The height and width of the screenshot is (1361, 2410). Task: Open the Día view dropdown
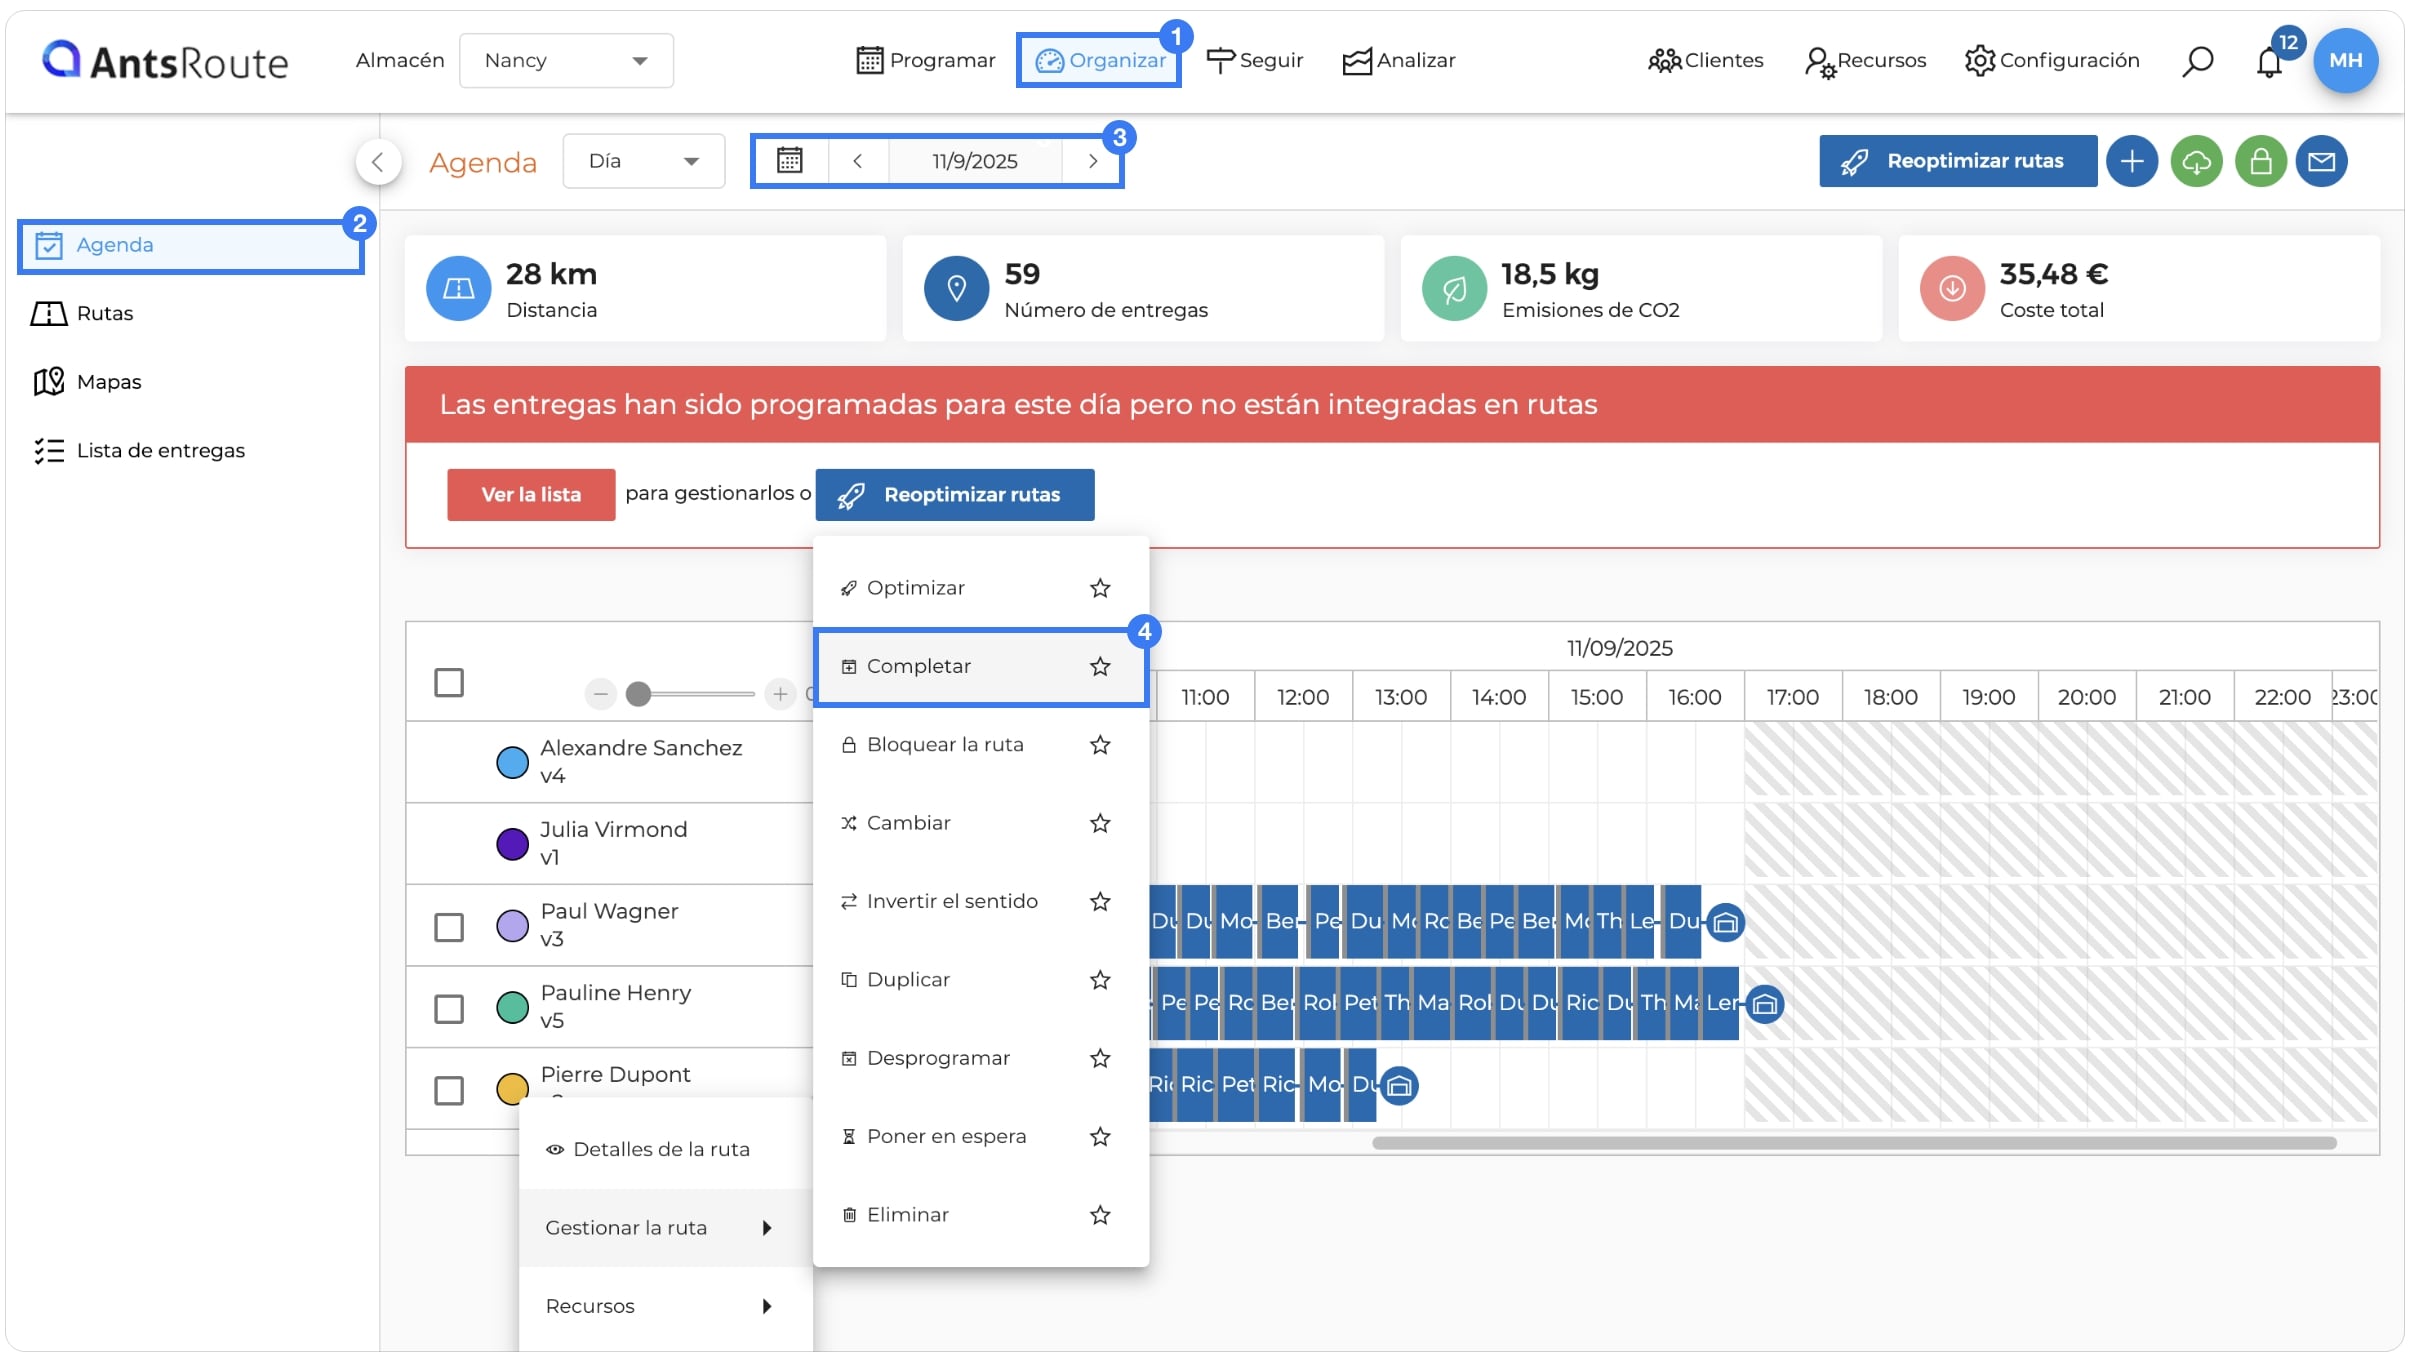coord(643,161)
